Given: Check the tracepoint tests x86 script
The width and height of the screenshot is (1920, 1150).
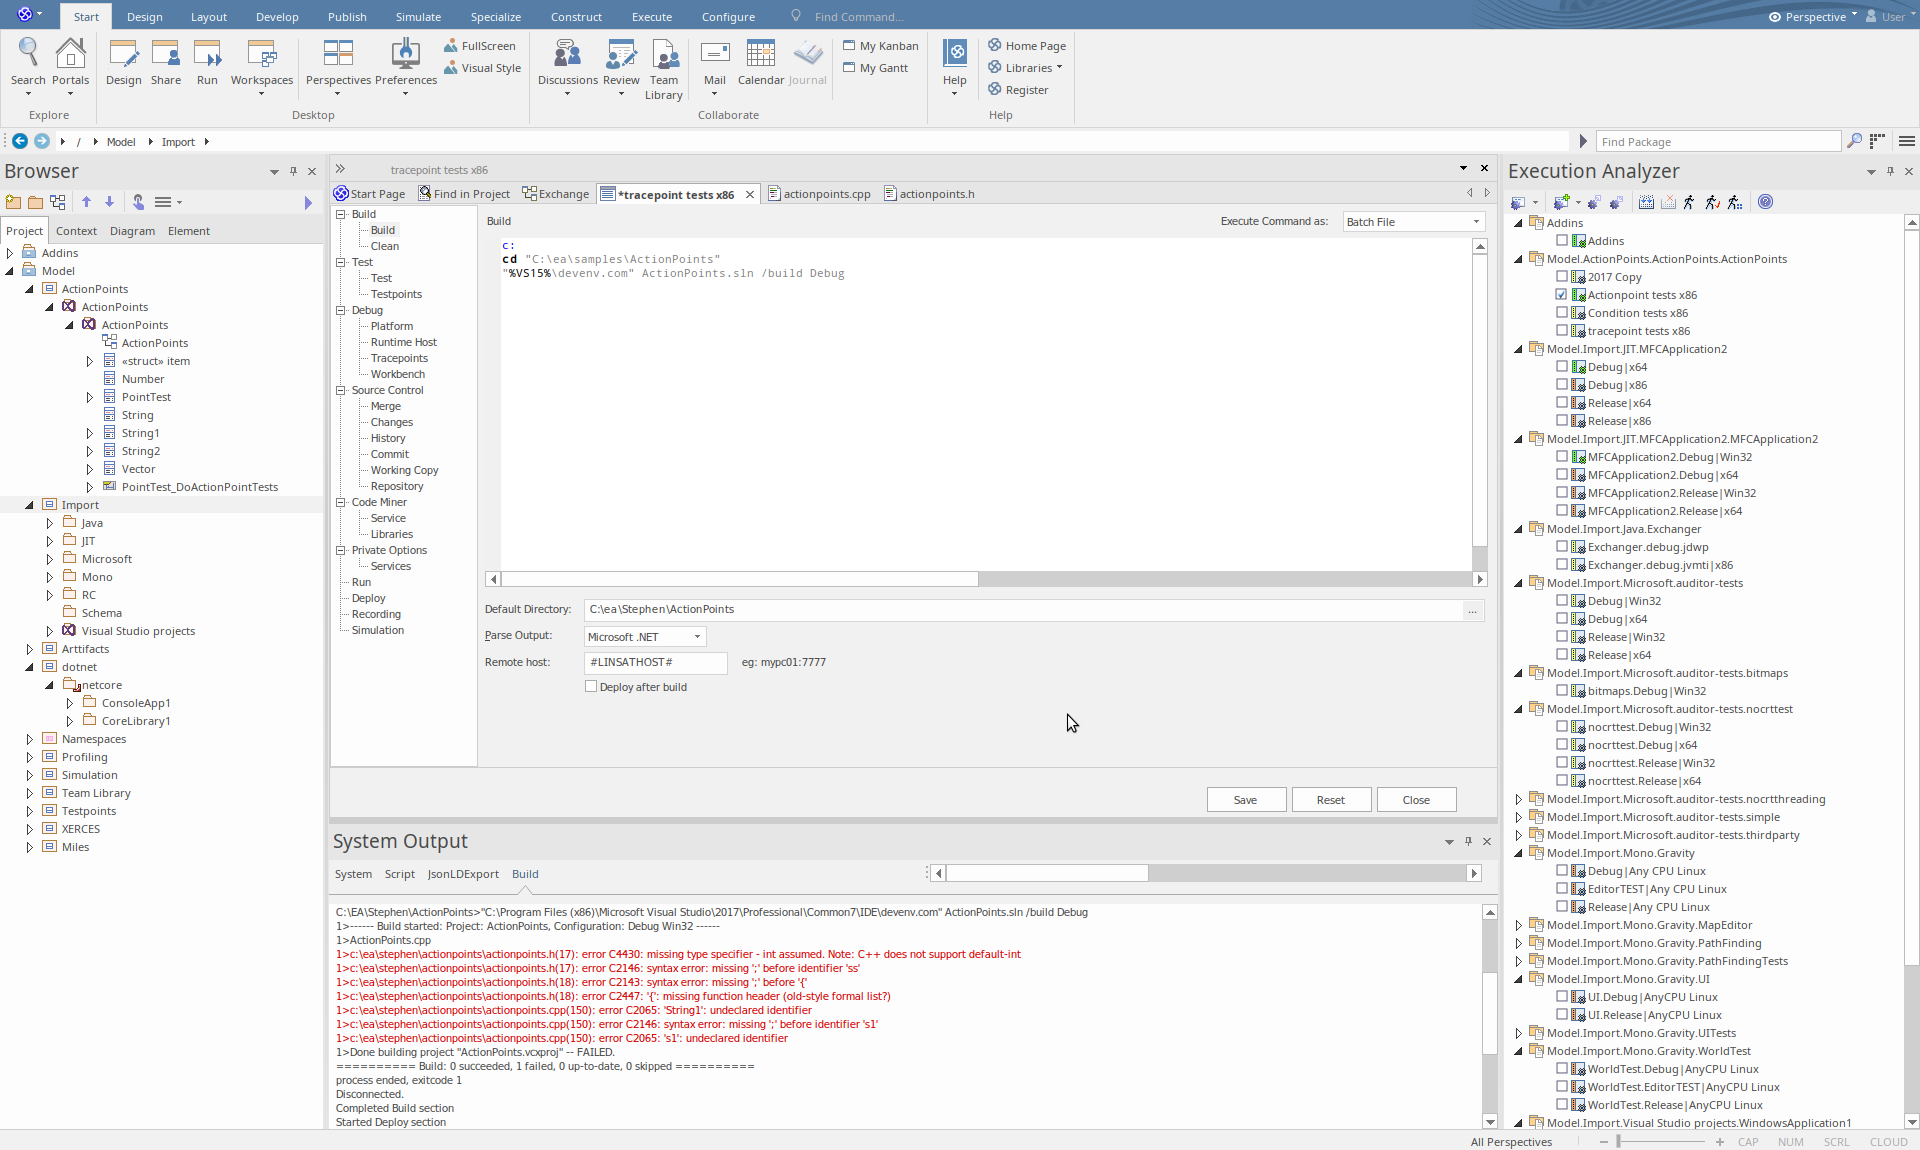Looking at the screenshot, I should tap(1562, 331).
